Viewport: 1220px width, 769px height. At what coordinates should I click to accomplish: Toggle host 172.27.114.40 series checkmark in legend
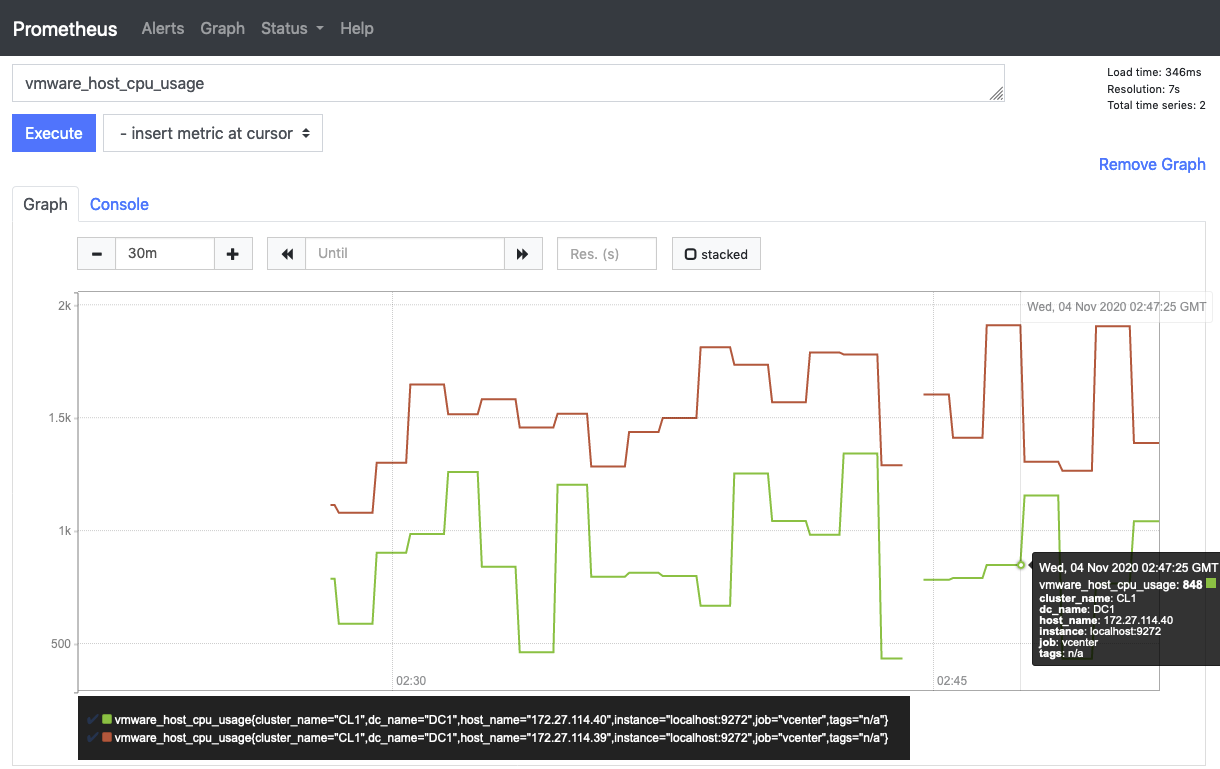(x=93, y=719)
